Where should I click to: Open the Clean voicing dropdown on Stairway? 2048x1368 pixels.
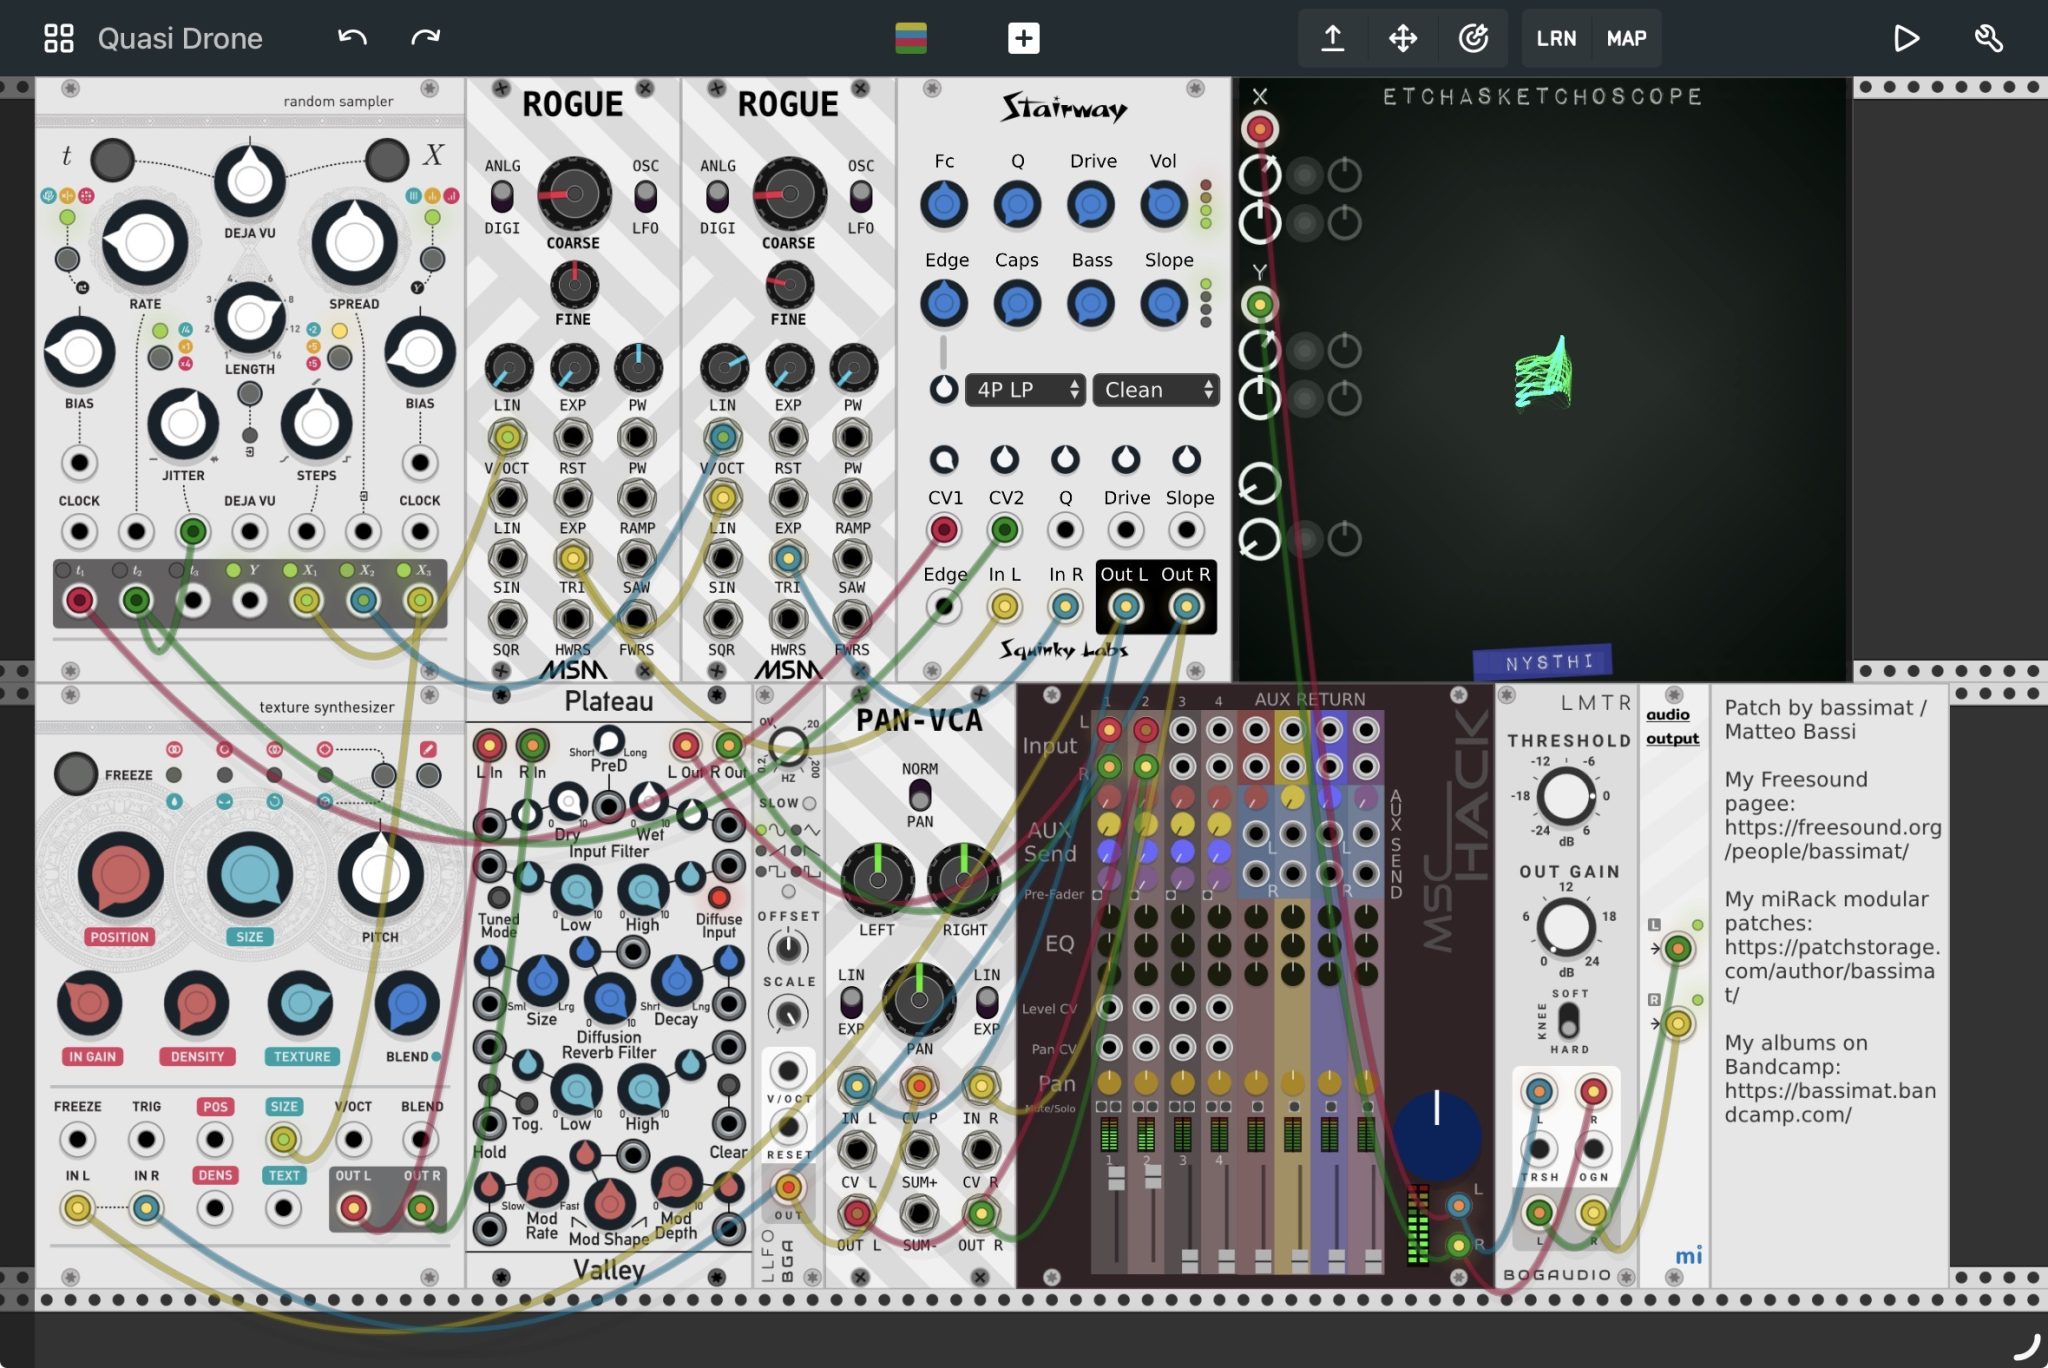tap(1156, 389)
